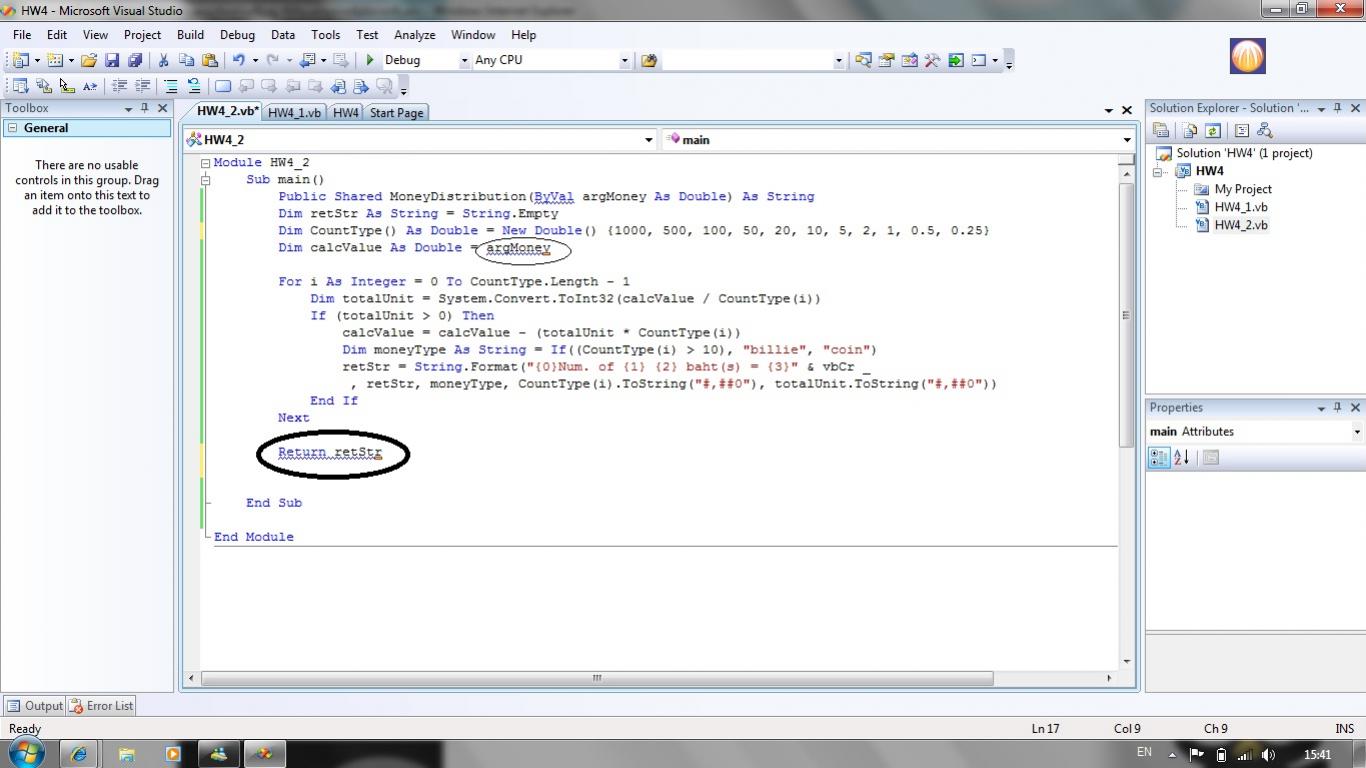This screenshot has width=1366, height=768.
Task: Open Internet Explorer from the taskbar
Action: click(x=78, y=754)
